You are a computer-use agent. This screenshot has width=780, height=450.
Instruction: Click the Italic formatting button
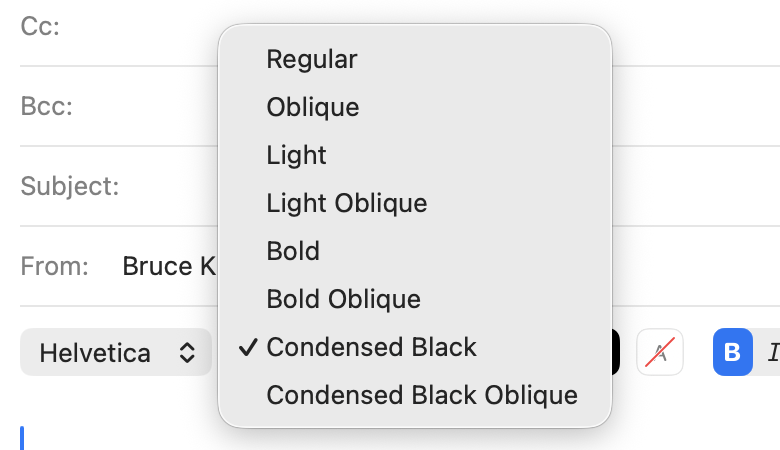[x=771, y=352]
